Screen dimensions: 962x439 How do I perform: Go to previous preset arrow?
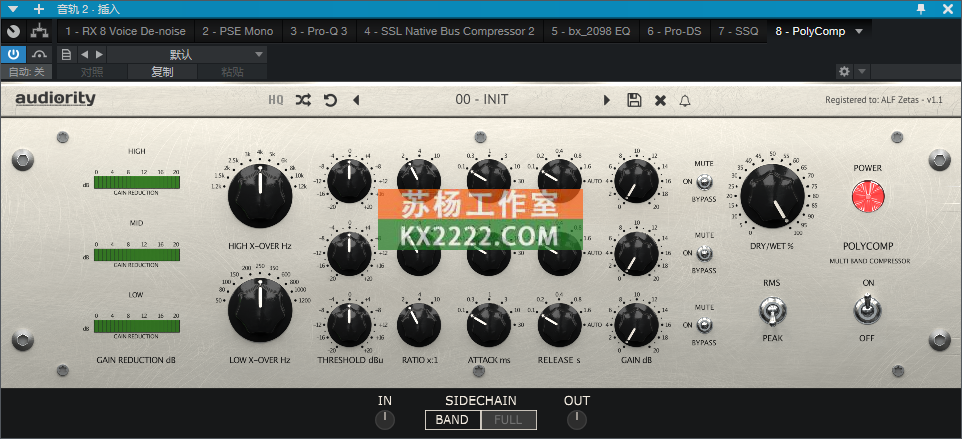[356, 100]
